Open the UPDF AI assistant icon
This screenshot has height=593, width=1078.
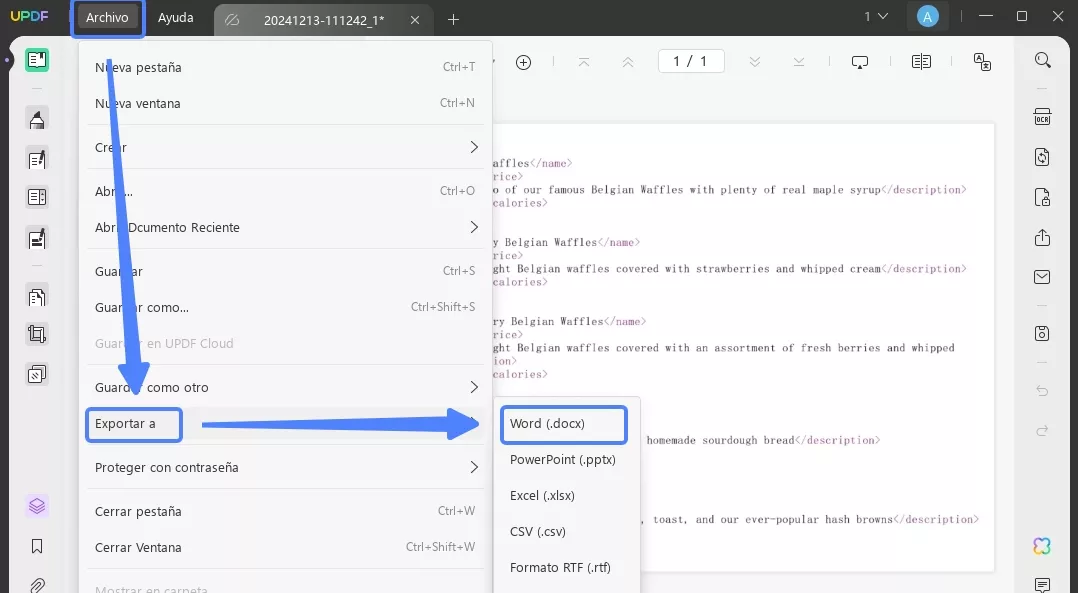tap(1042, 546)
